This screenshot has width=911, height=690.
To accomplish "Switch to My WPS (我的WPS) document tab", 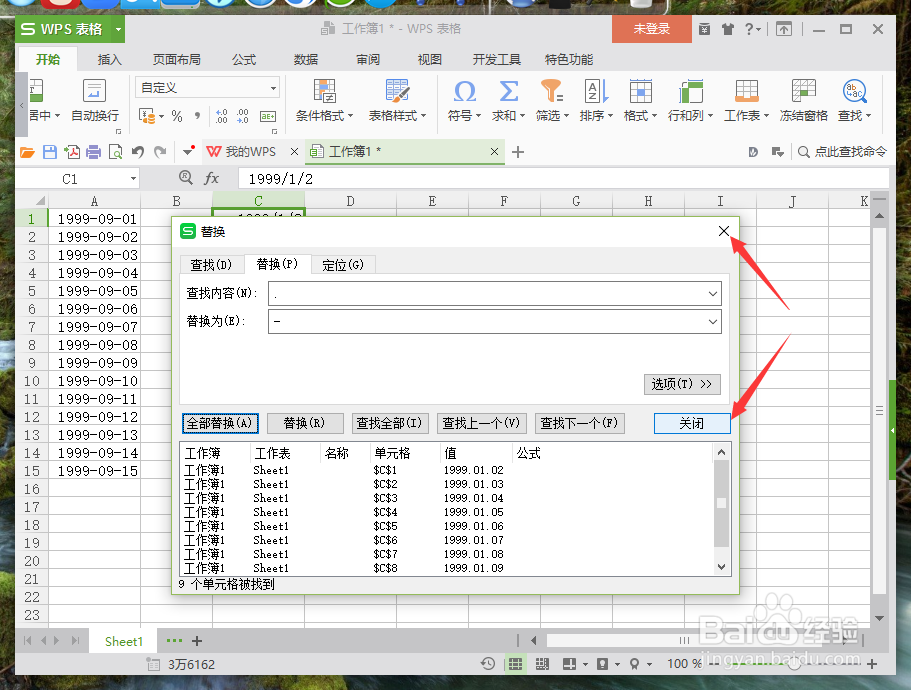I will tap(252, 152).
